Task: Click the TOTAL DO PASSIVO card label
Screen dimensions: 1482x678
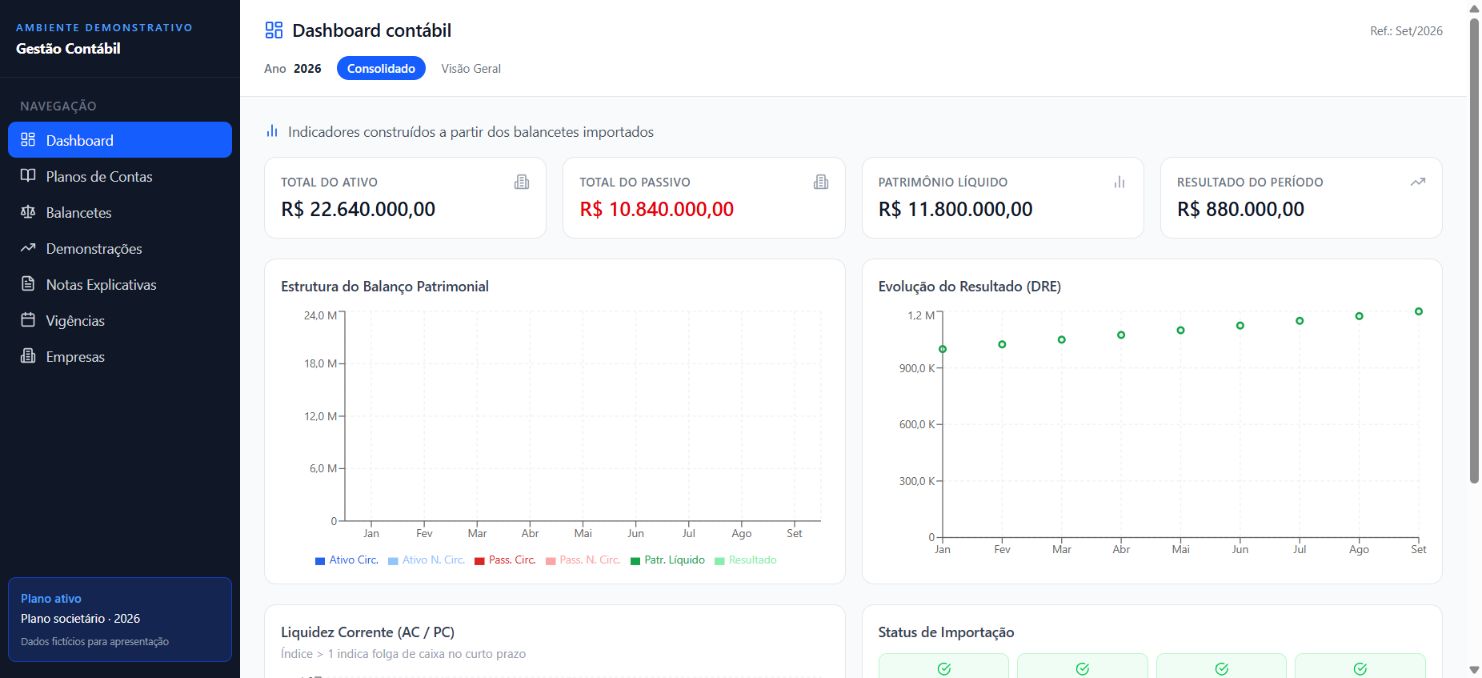Action: 635,182
